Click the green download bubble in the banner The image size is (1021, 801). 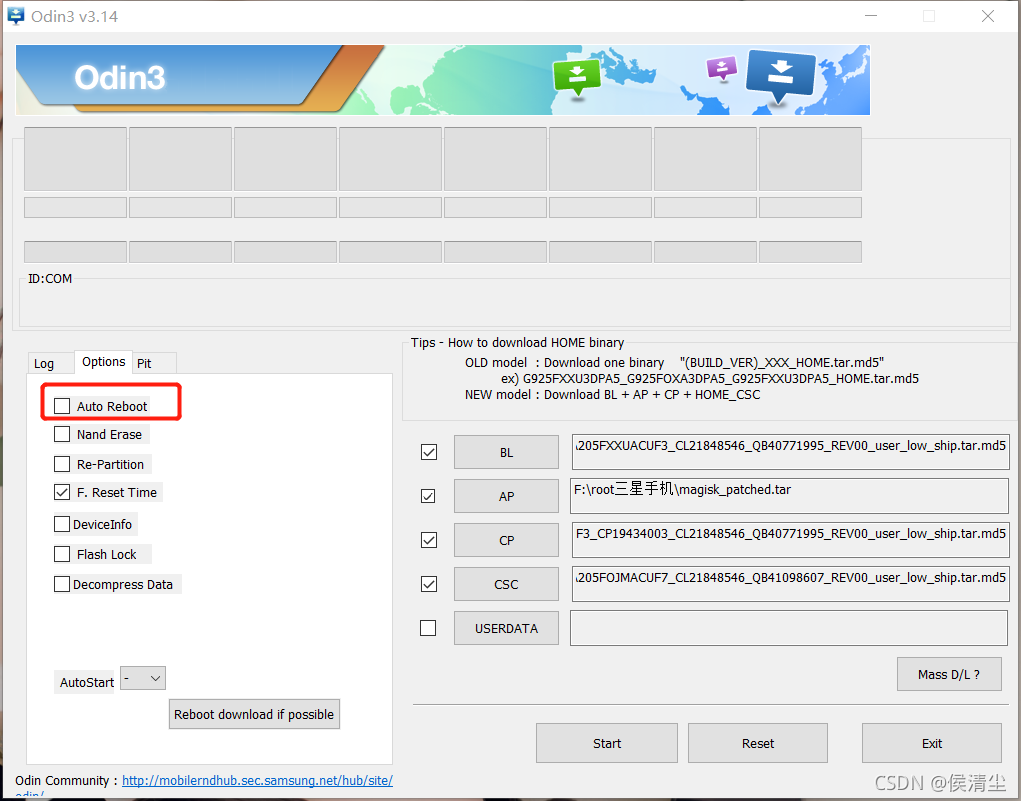pos(577,77)
